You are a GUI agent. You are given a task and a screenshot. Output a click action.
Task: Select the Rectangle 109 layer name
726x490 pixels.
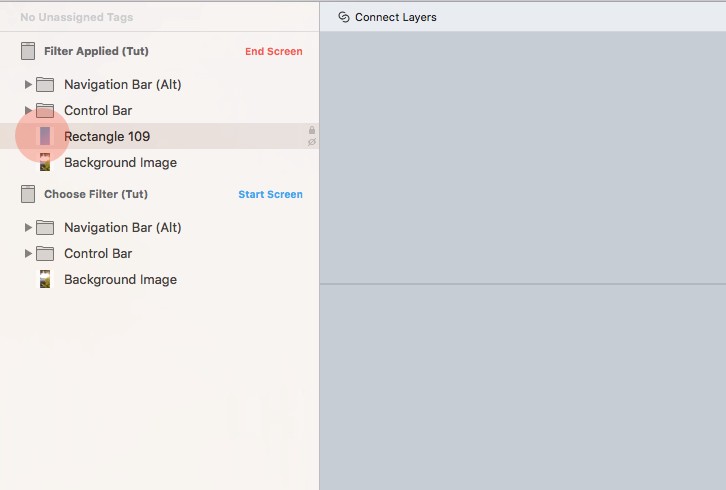coord(107,136)
